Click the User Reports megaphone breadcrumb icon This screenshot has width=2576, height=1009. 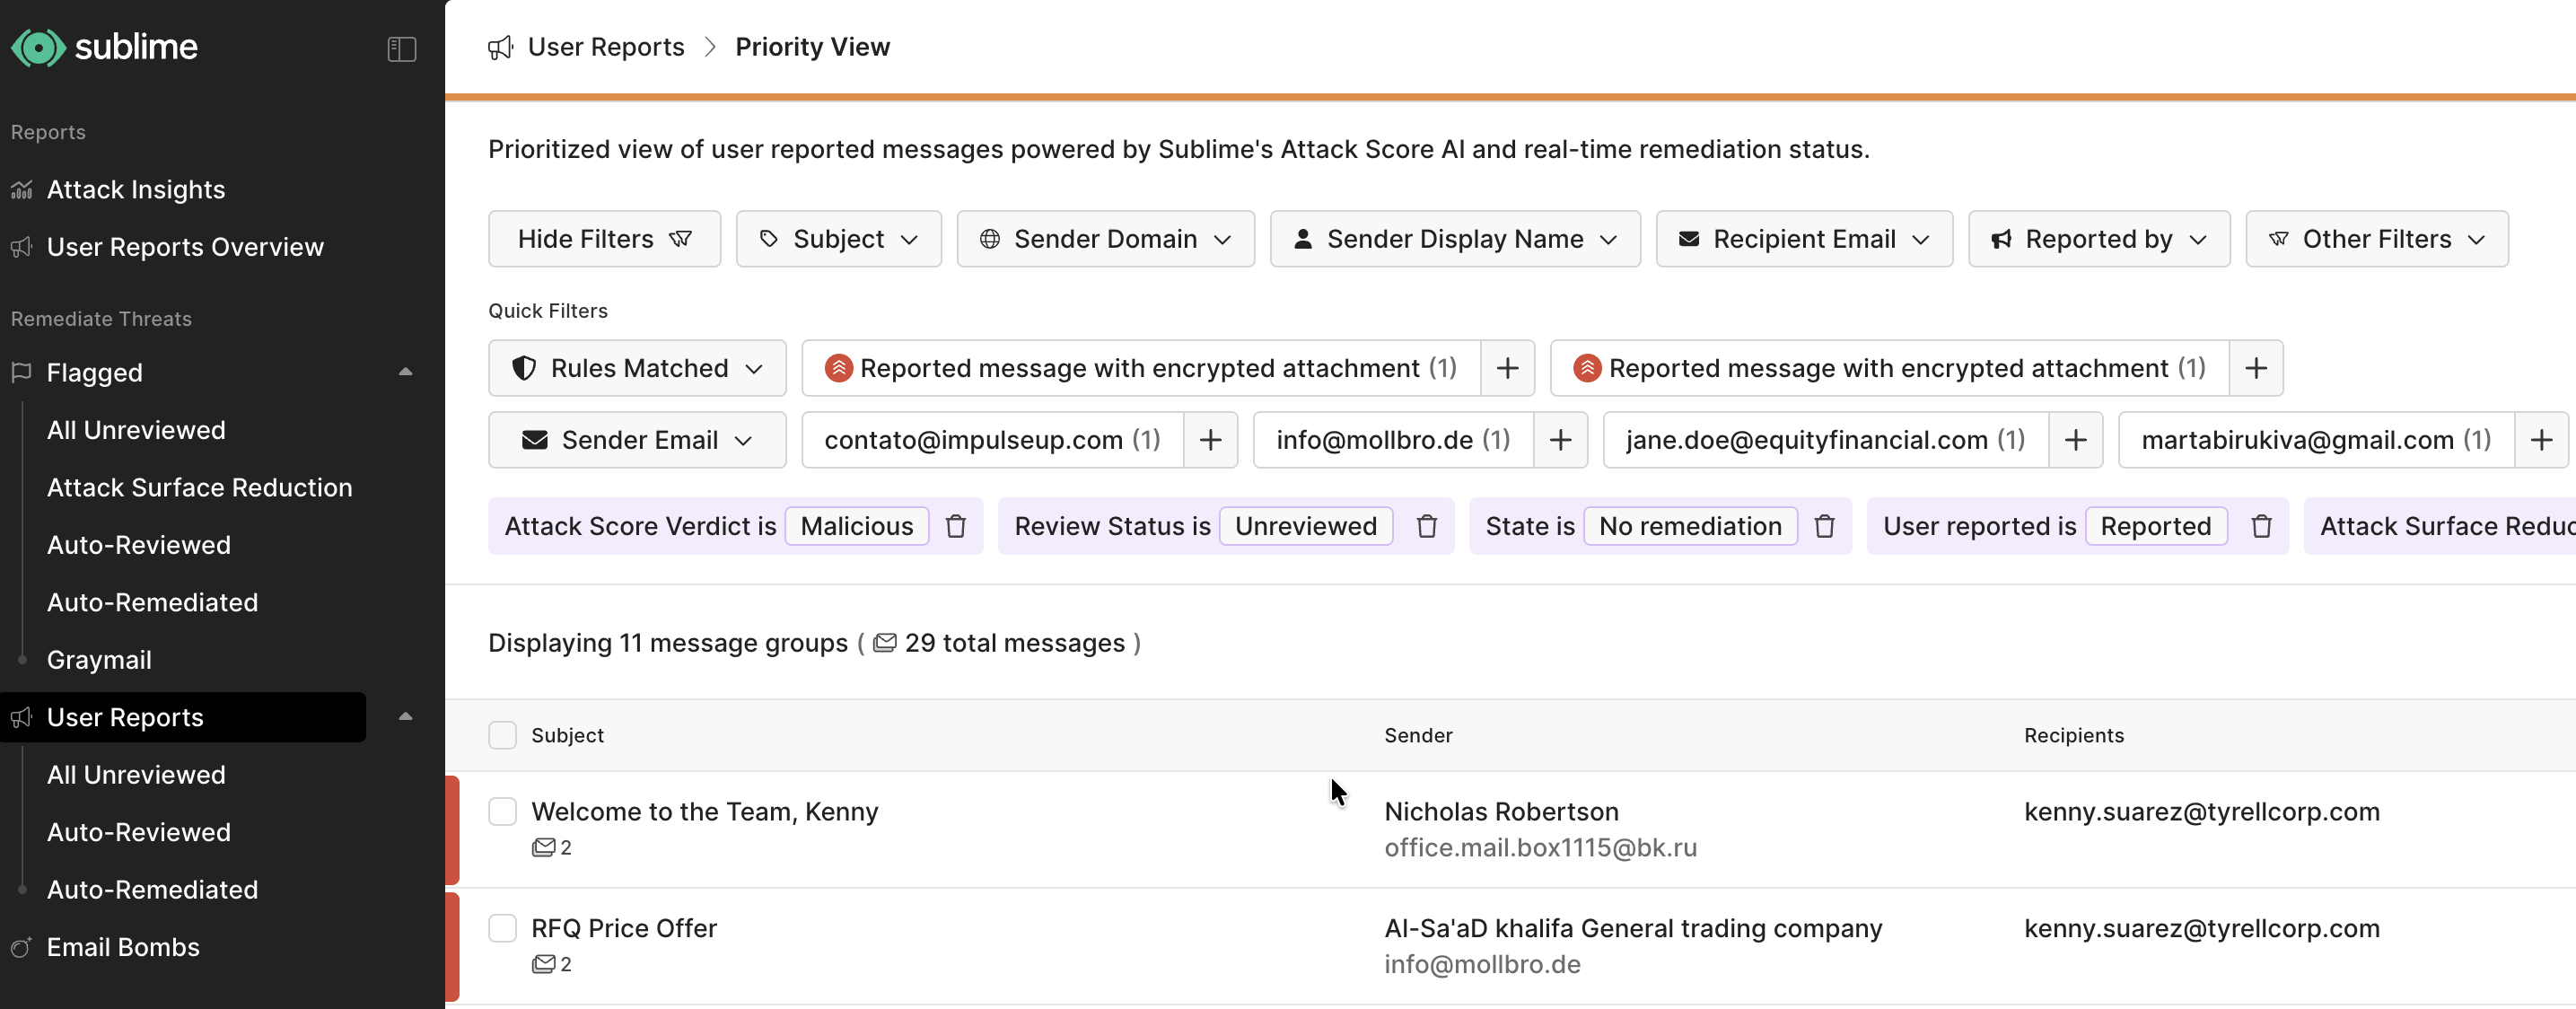click(x=500, y=47)
